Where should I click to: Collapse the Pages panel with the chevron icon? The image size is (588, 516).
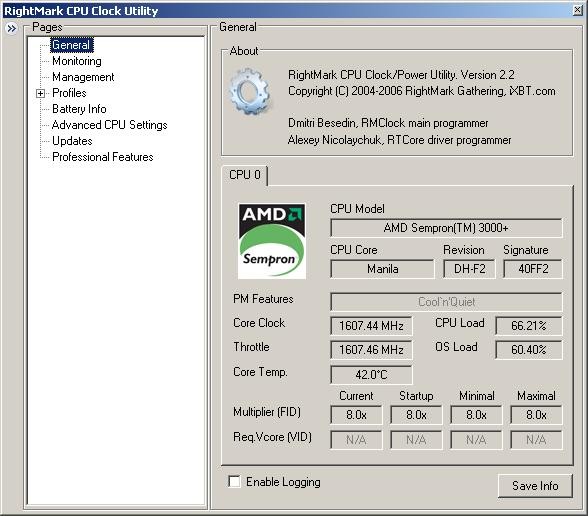(12, 28)
